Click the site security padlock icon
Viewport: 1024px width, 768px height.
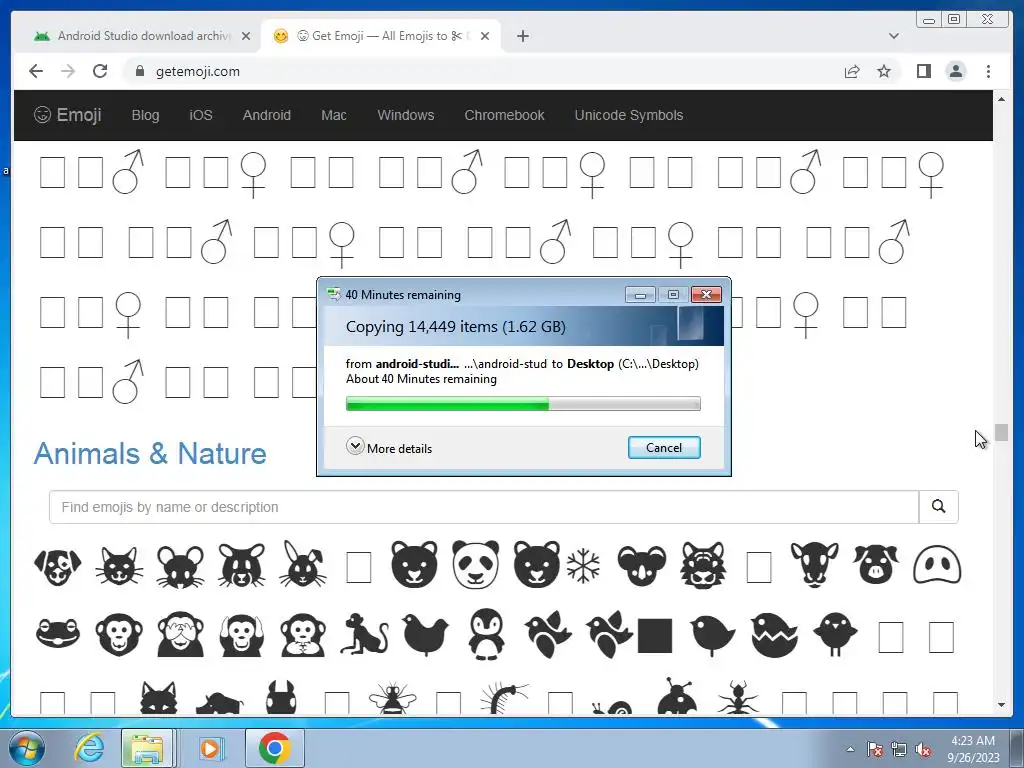[140, 71]
